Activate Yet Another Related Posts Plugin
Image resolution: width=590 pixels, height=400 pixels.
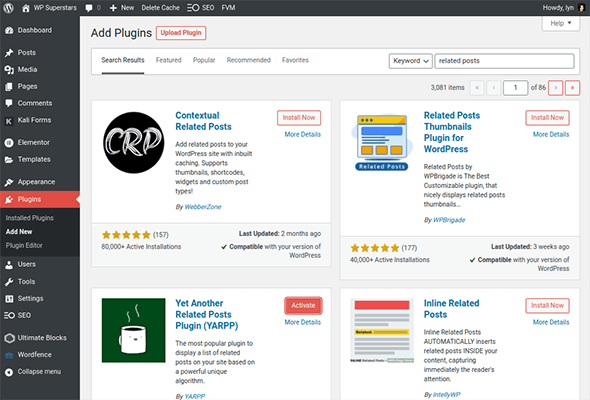pos(303,306)
